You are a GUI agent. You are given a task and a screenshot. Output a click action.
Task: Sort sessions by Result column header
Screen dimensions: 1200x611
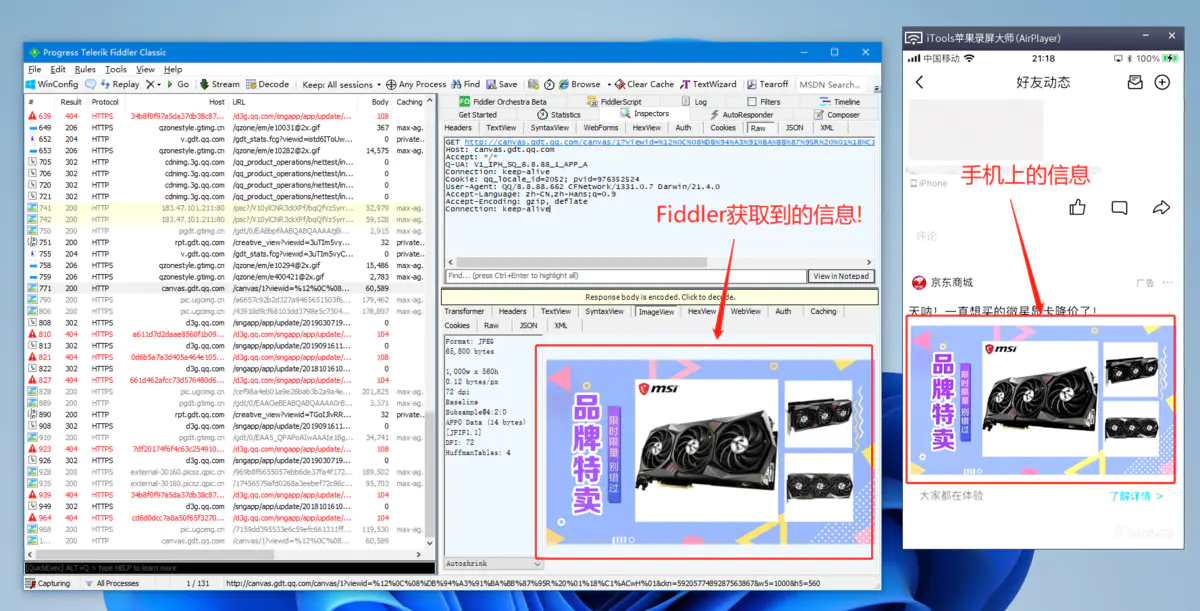[x=71, y=102]
